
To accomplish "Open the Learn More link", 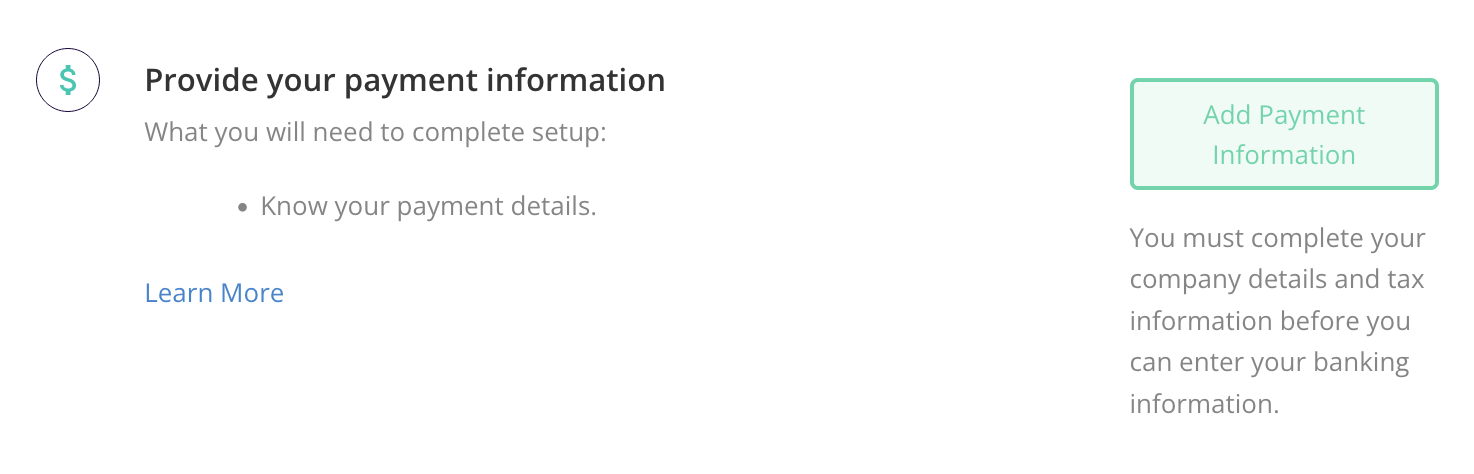I will coord(214,293).
